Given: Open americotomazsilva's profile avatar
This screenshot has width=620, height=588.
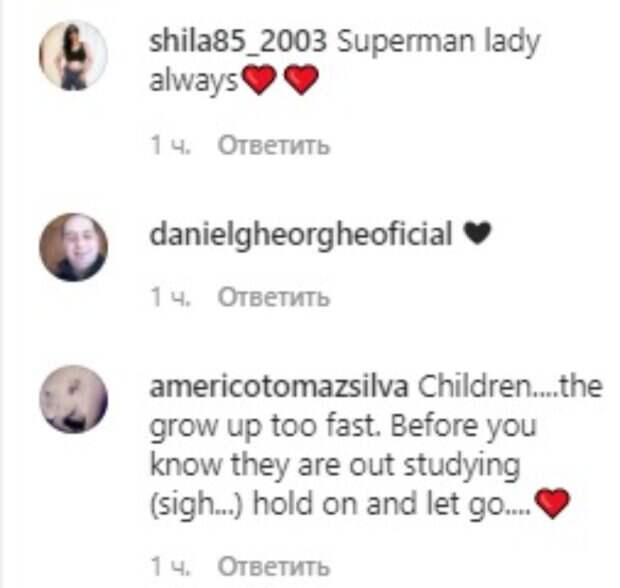Looking at the screenshot, I should tap(73, 399).
